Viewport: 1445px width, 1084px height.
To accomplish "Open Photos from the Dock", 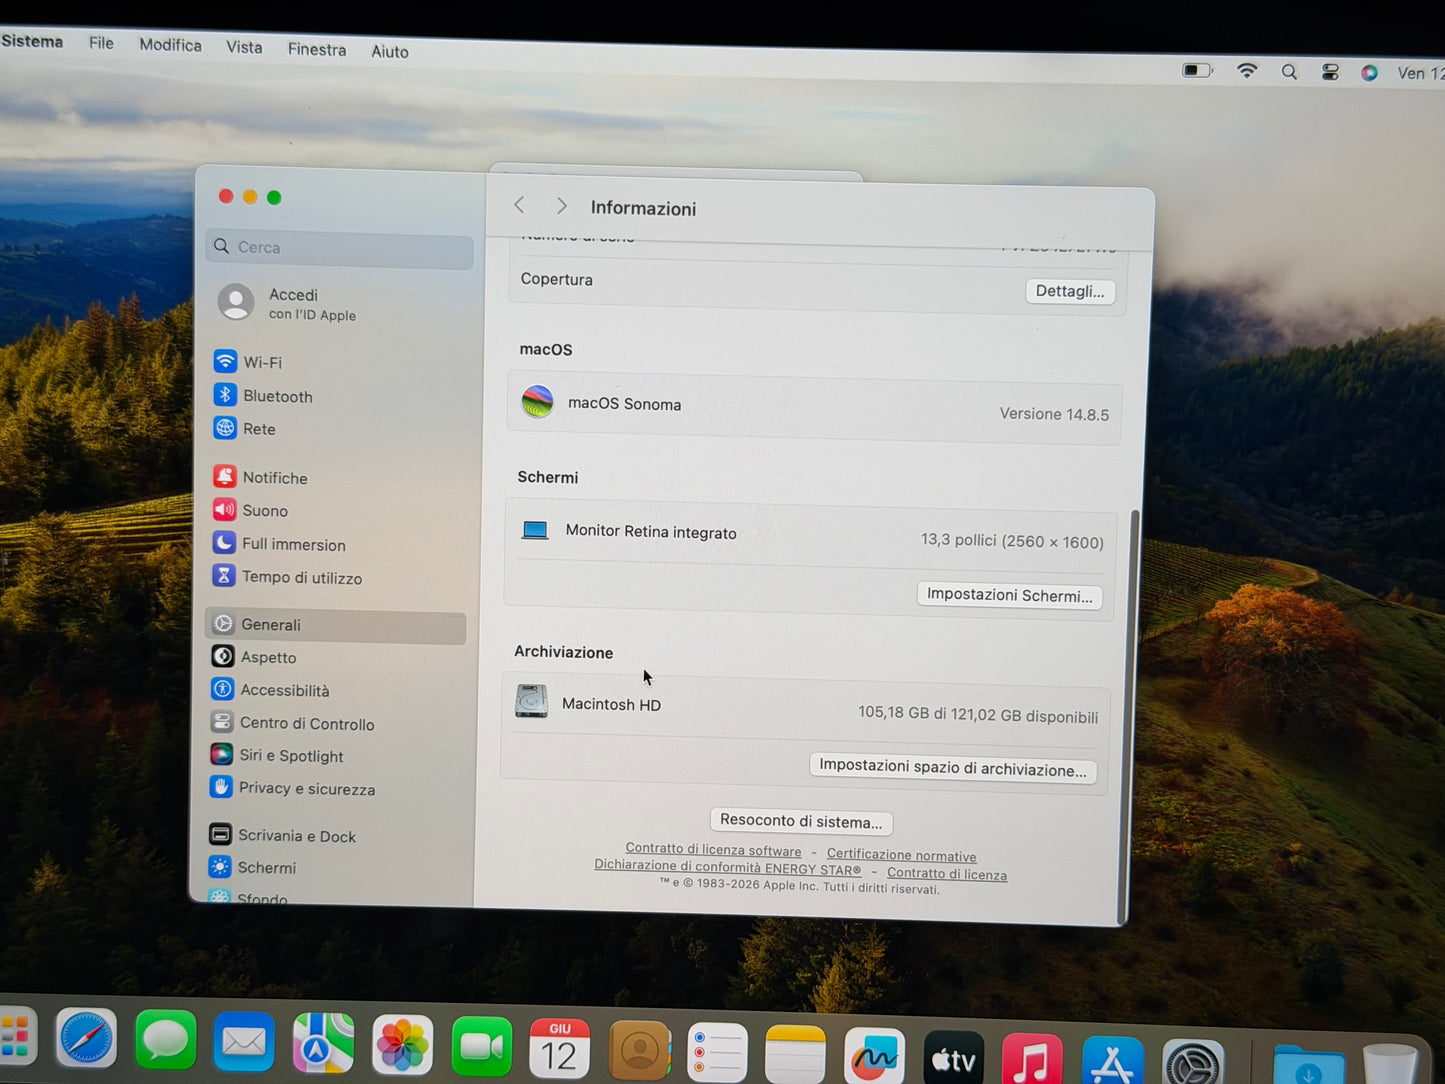I will [402, 1047].
